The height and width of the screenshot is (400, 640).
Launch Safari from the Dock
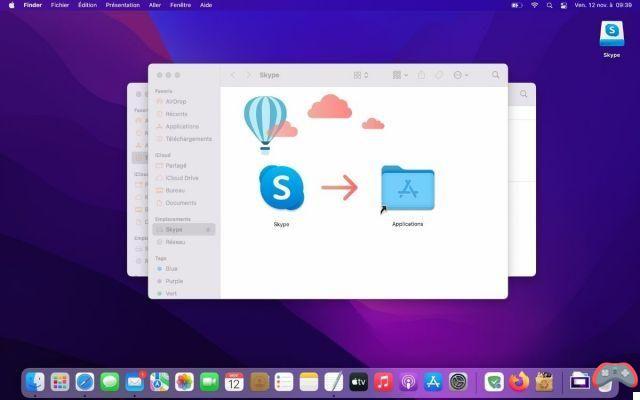pos(85,382)
